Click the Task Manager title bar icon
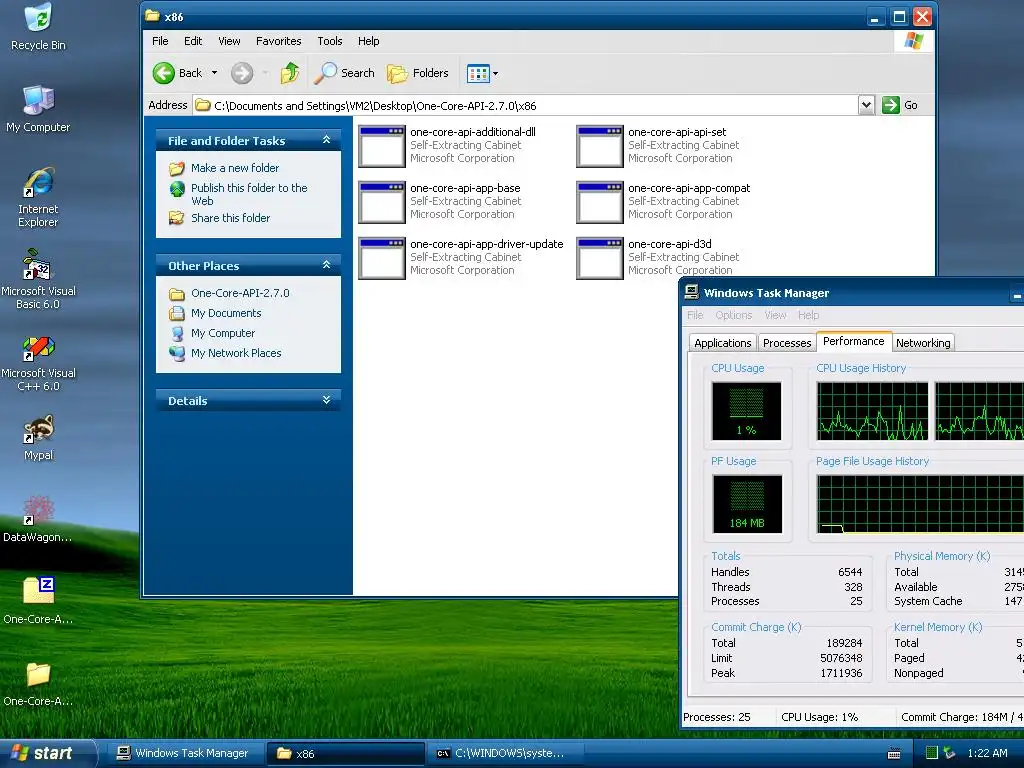 coord(692,293)
